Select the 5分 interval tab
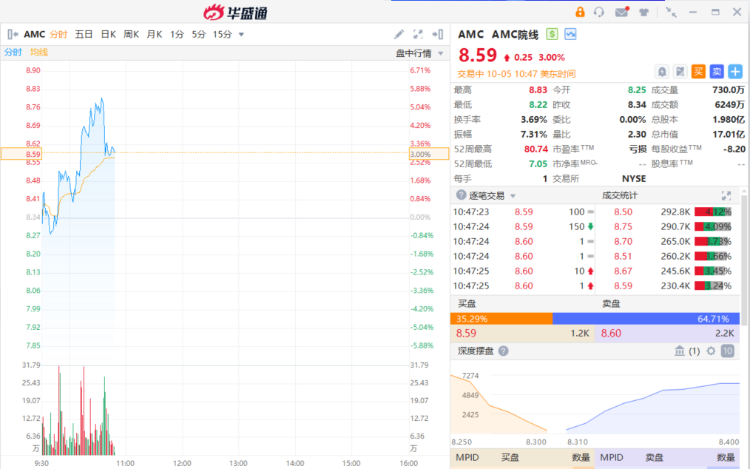This screenshot has width=750, height=469. 199,34
